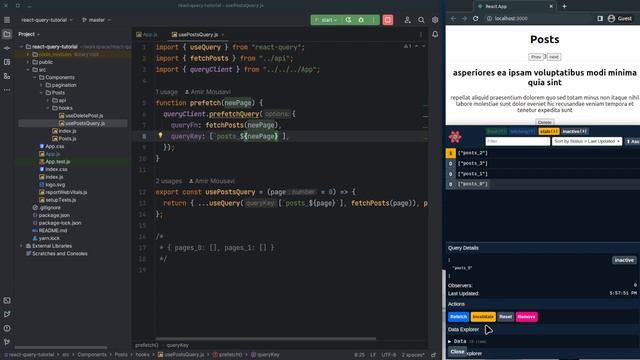The width and height of the screenshot is (640, 360).
Task: Toggle the fresh queries filter badge
Action: pos(496,131)
